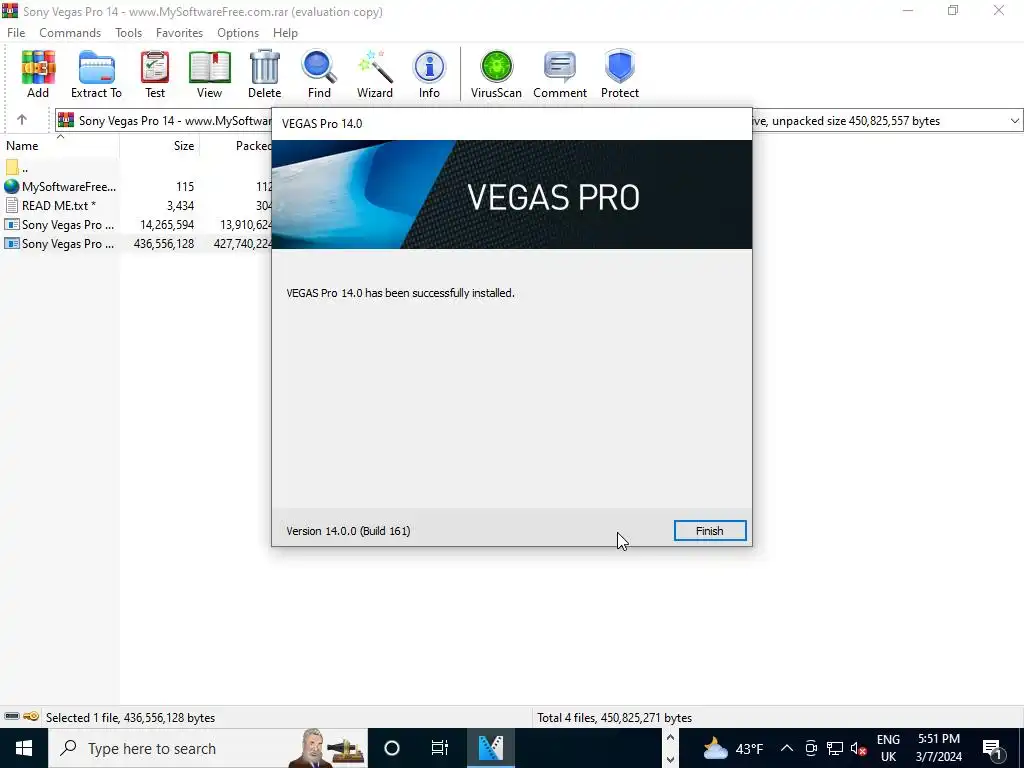Click the Comment toolbar icon
The height and width of the screenshot is (768, 1024).
(x=560, y=74)
